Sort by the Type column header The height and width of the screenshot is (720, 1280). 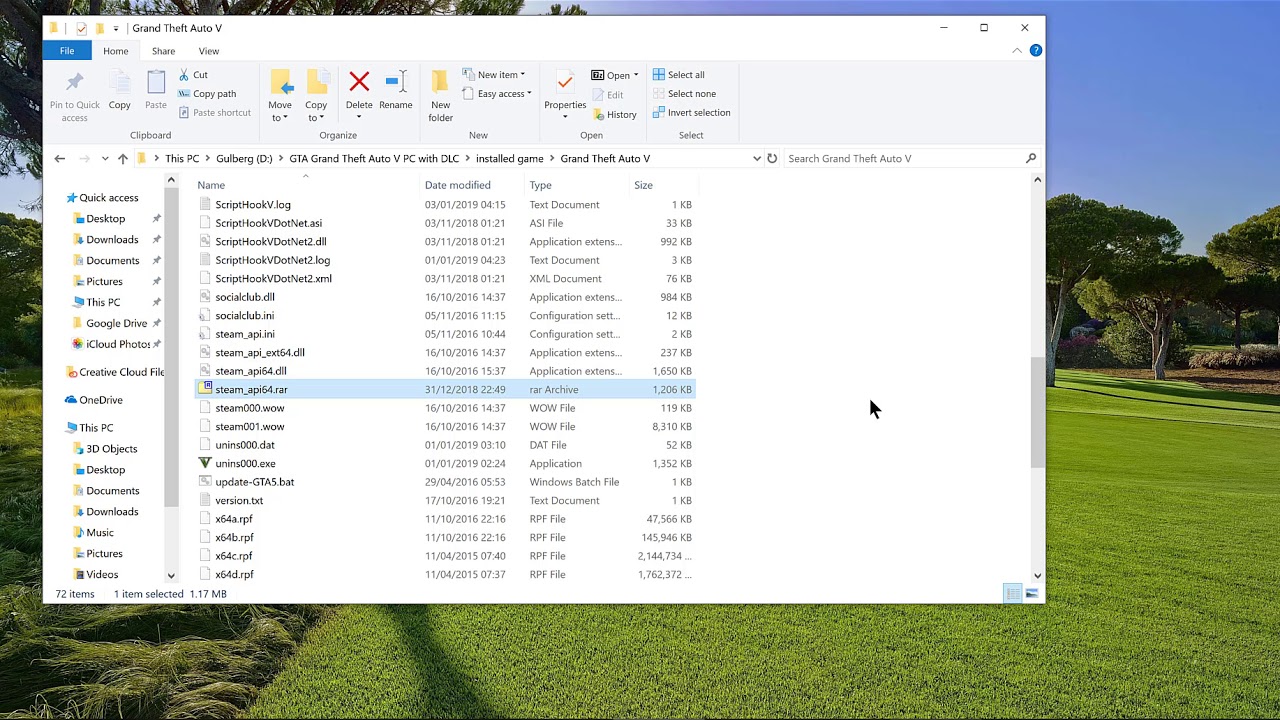coord(540,185)
